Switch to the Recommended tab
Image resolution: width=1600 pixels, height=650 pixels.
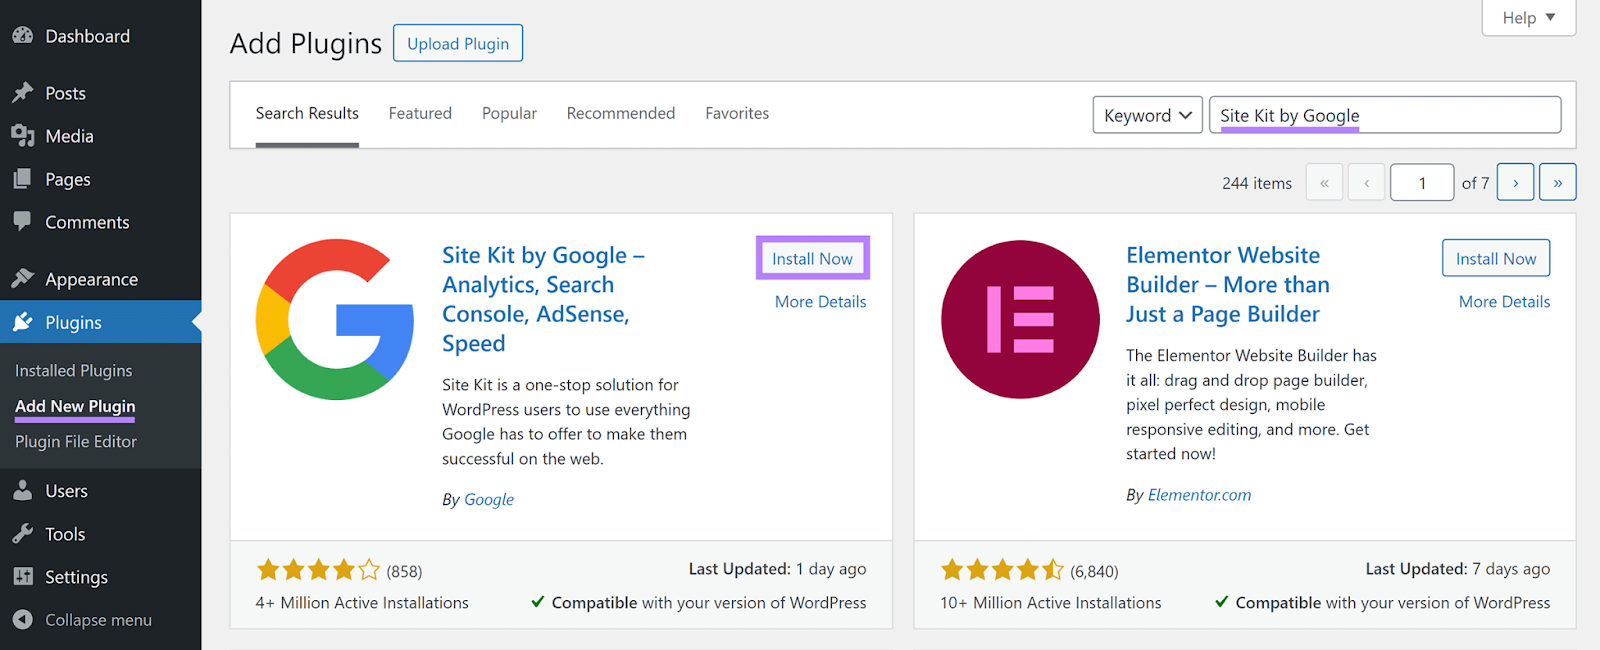621,113
